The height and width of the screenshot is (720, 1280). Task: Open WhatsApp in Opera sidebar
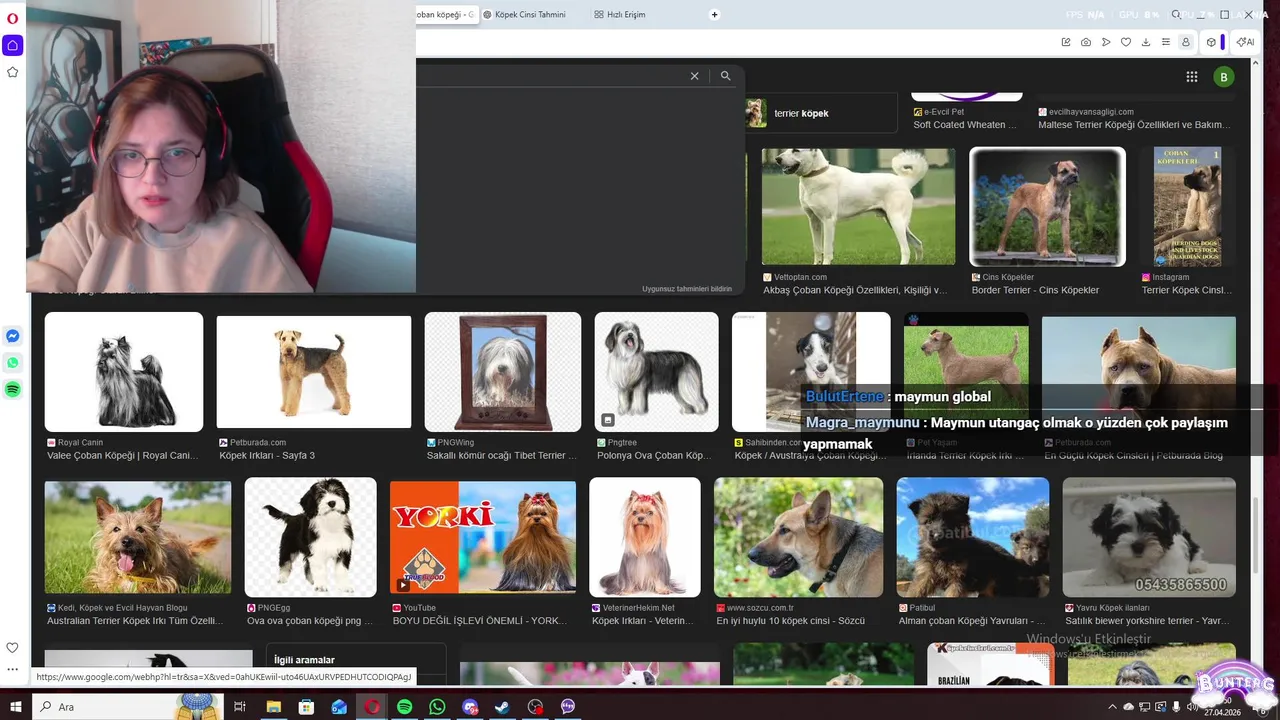pos(12,363)
